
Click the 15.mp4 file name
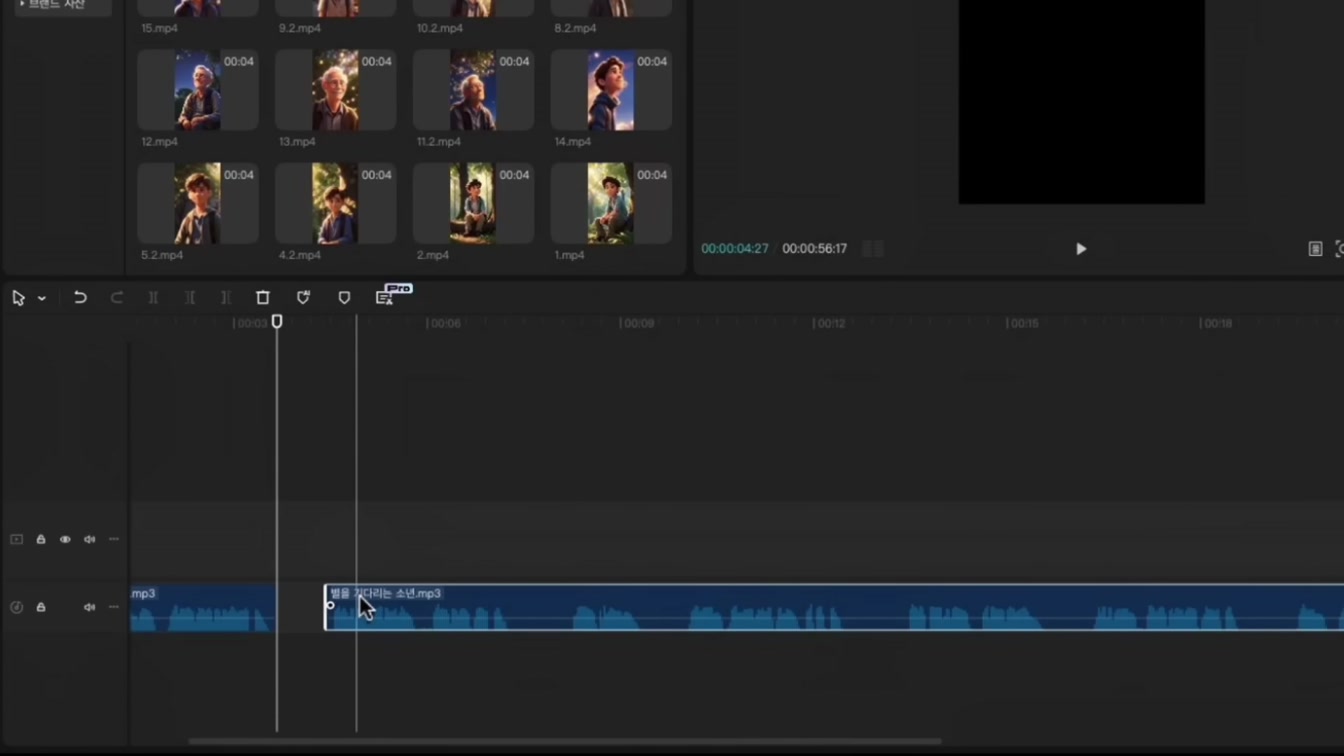pos(159,28)
